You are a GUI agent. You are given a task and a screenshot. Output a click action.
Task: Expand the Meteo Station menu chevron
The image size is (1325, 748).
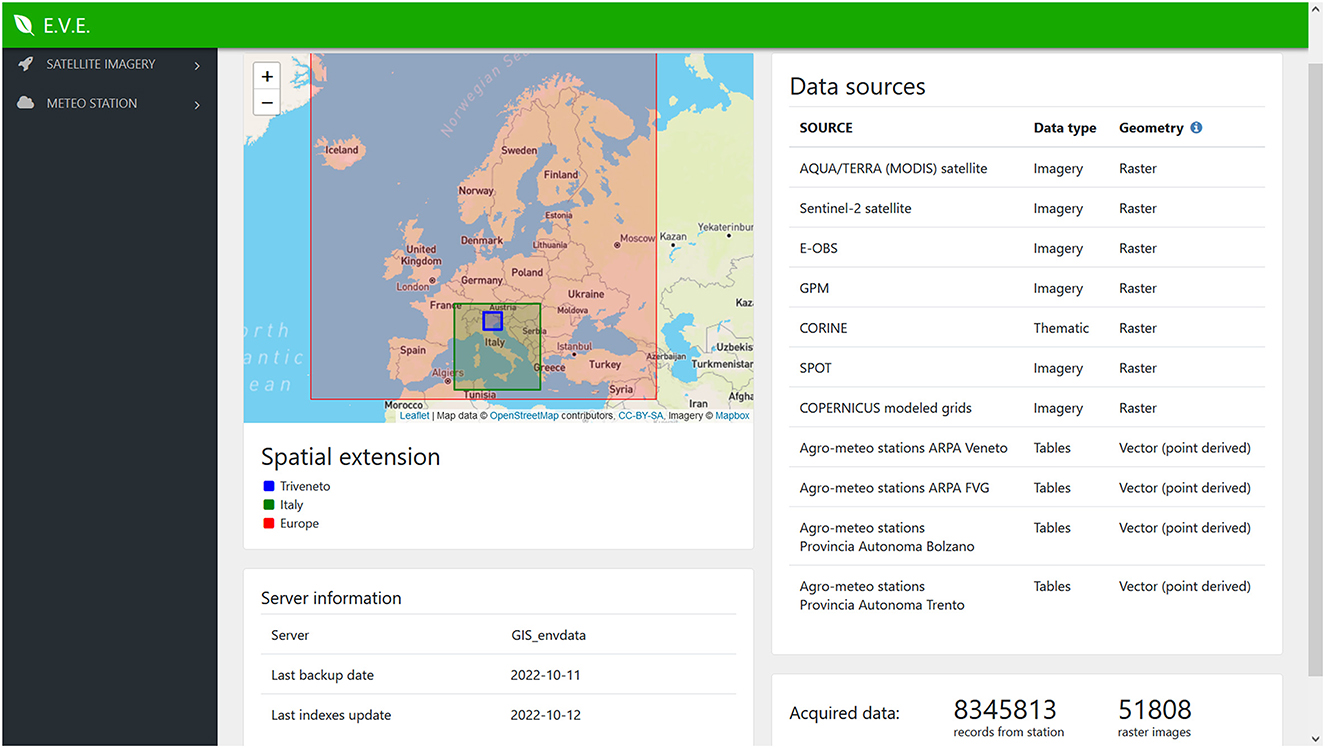click(x=197, y=105)
